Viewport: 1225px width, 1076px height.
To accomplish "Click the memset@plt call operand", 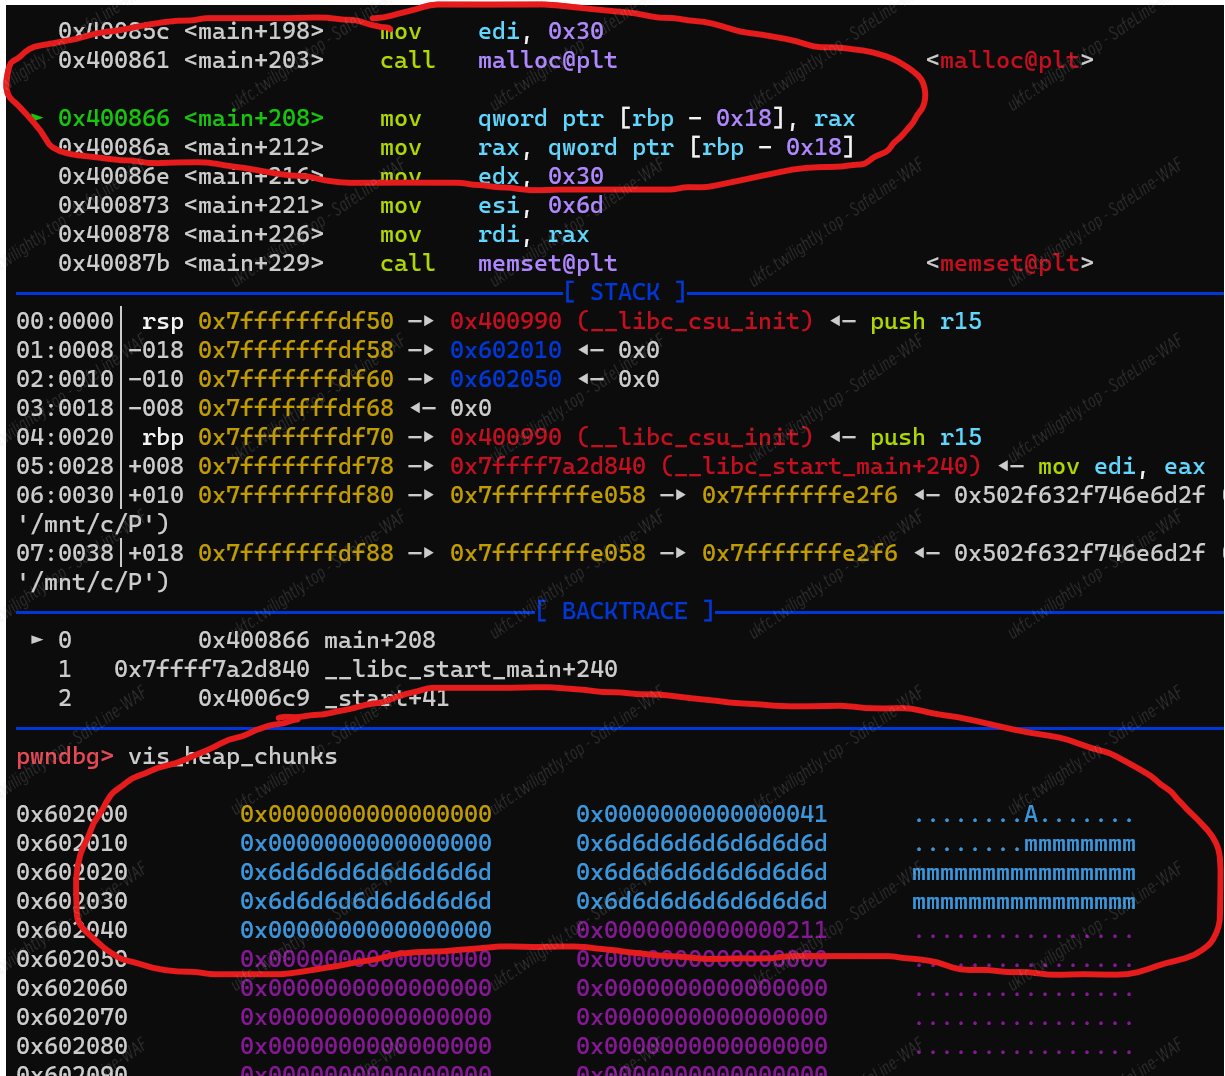I will click(547, 263).
